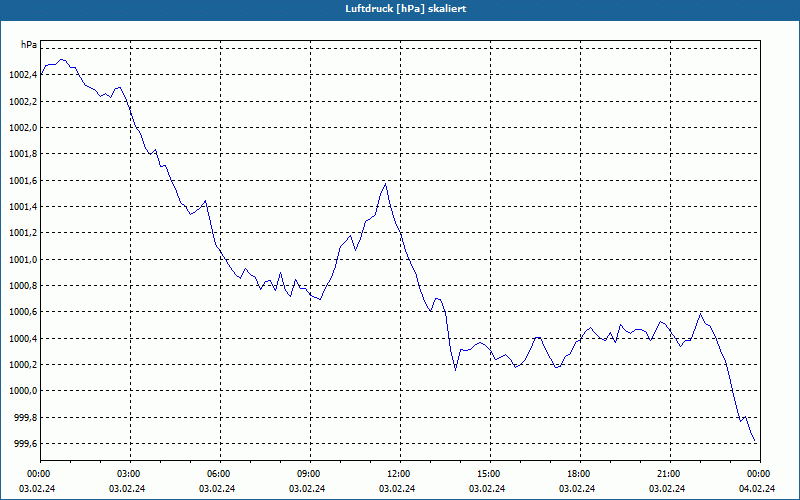Click the y-axis value "1002,4"
The image size is (800, 500).
pyautogui.click(x=23, y=75)
